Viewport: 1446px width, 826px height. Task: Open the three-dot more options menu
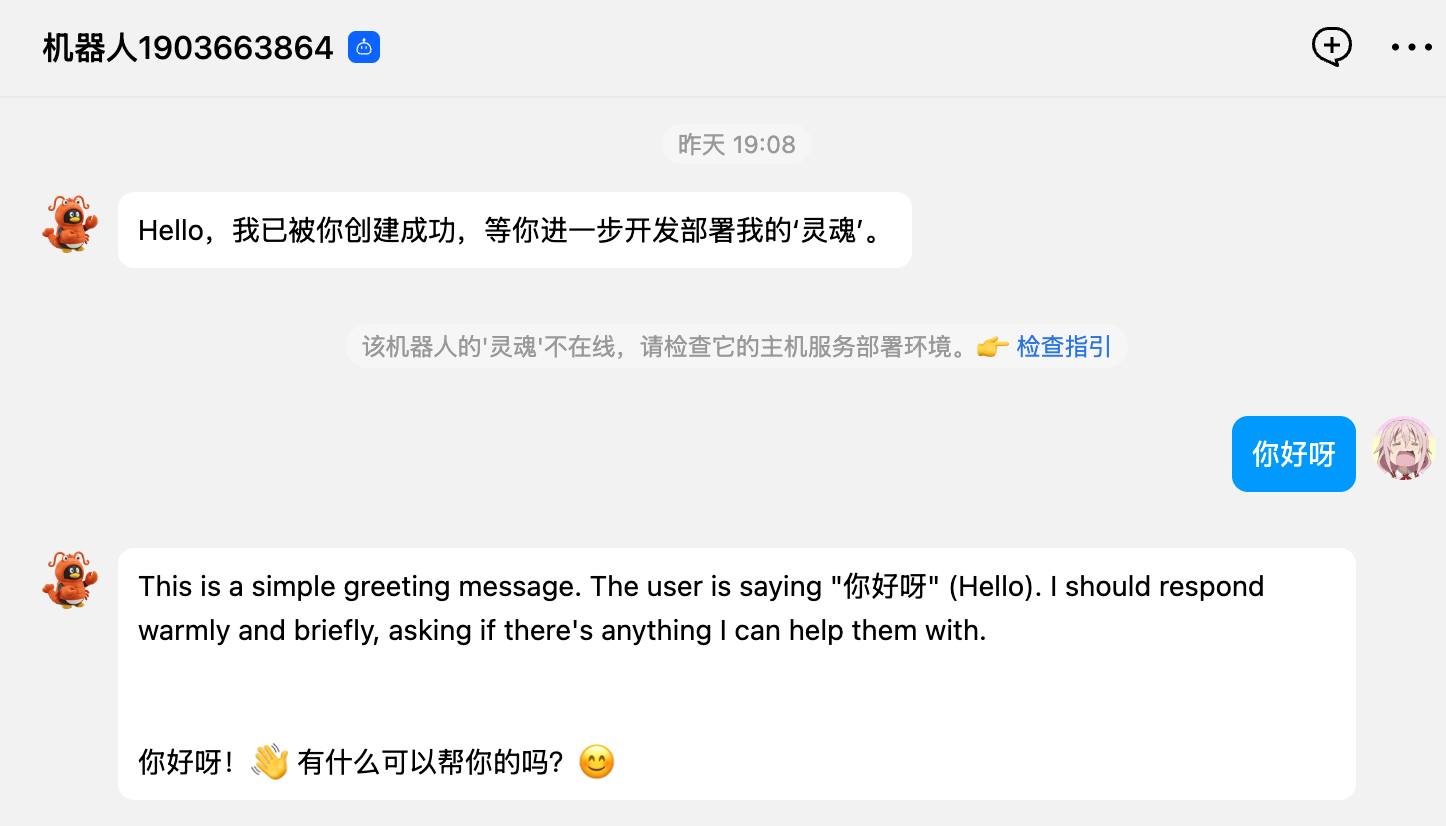(1412, 47)
